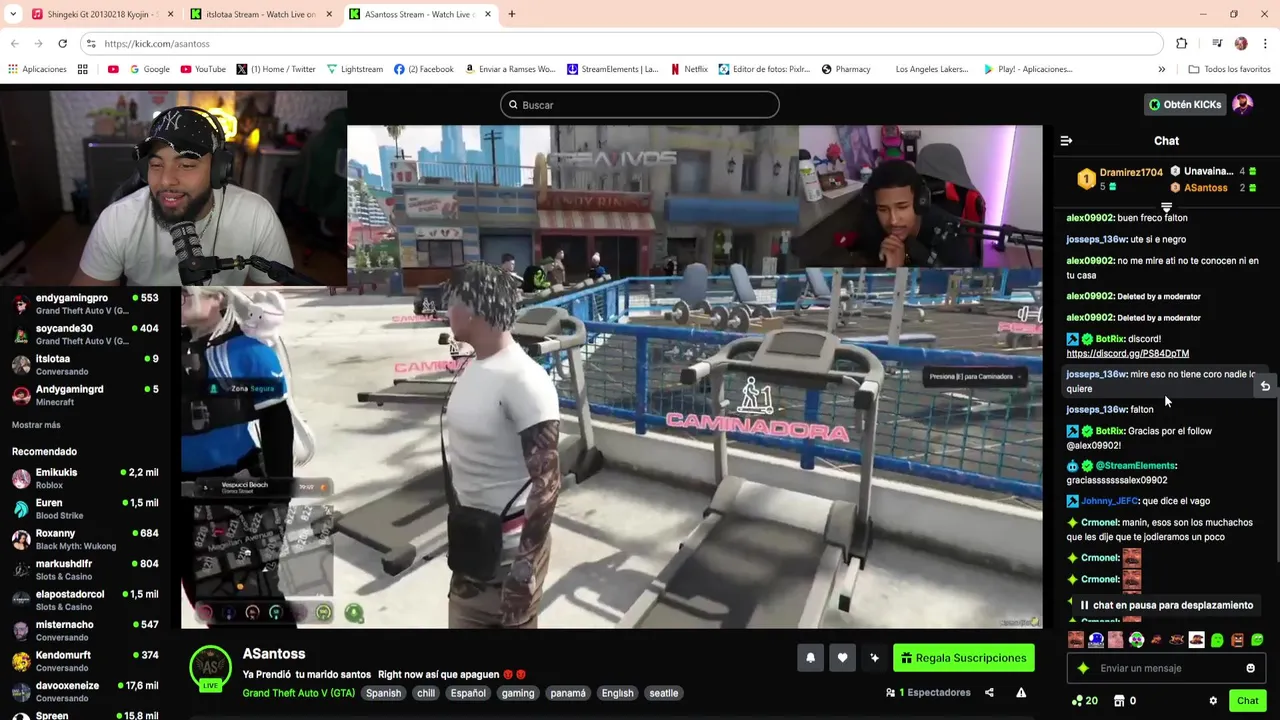Click the Buscar search field
Screen dimensions: 1280x720
point(640,105)
